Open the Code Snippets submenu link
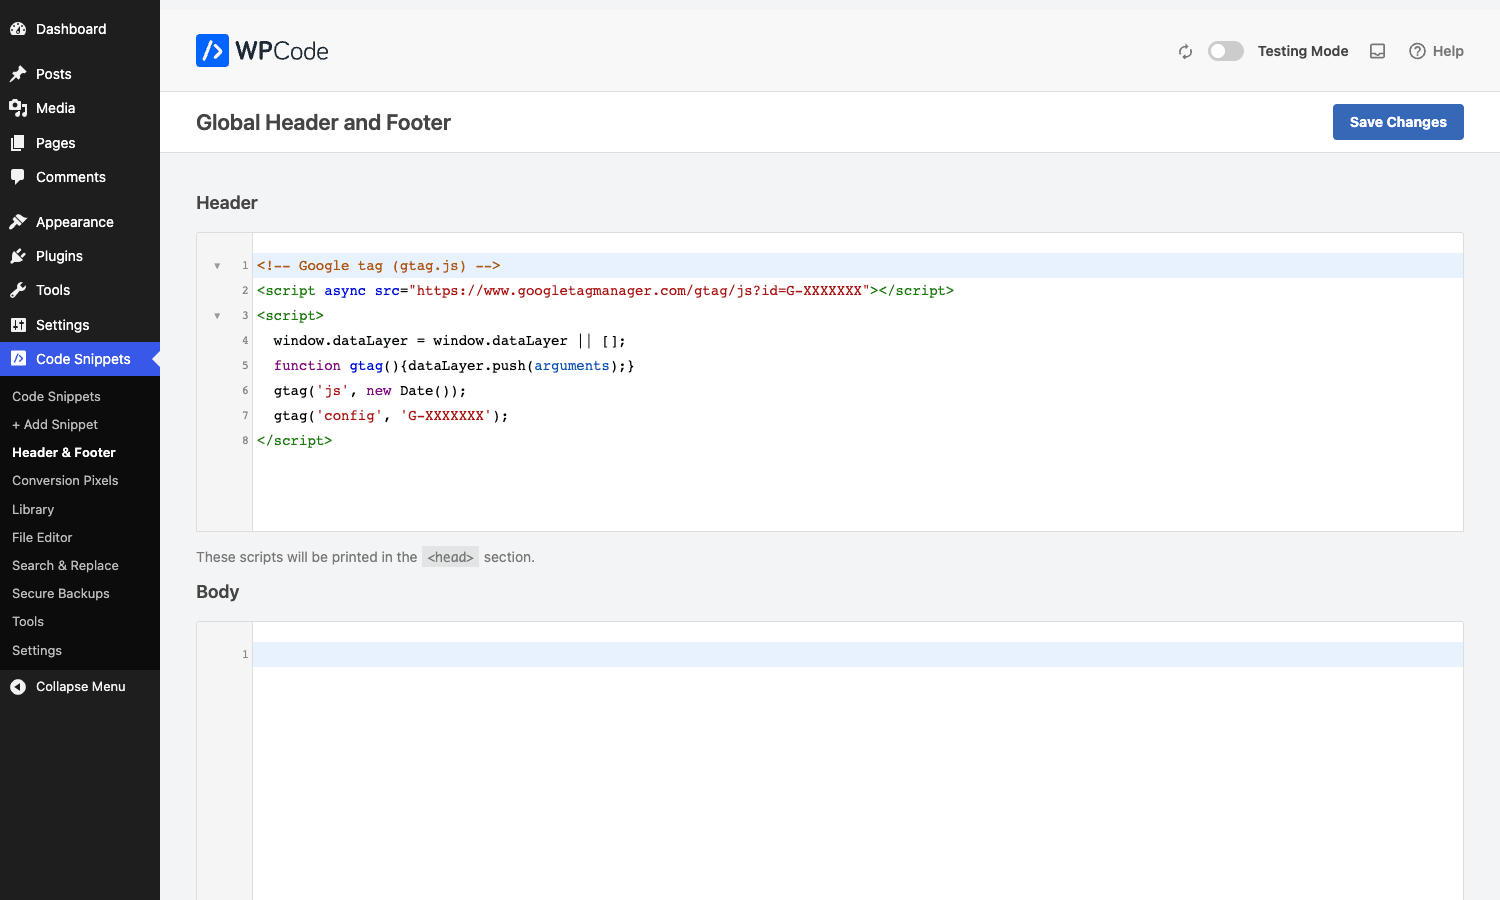1500x900 pixels. [56, 397]
